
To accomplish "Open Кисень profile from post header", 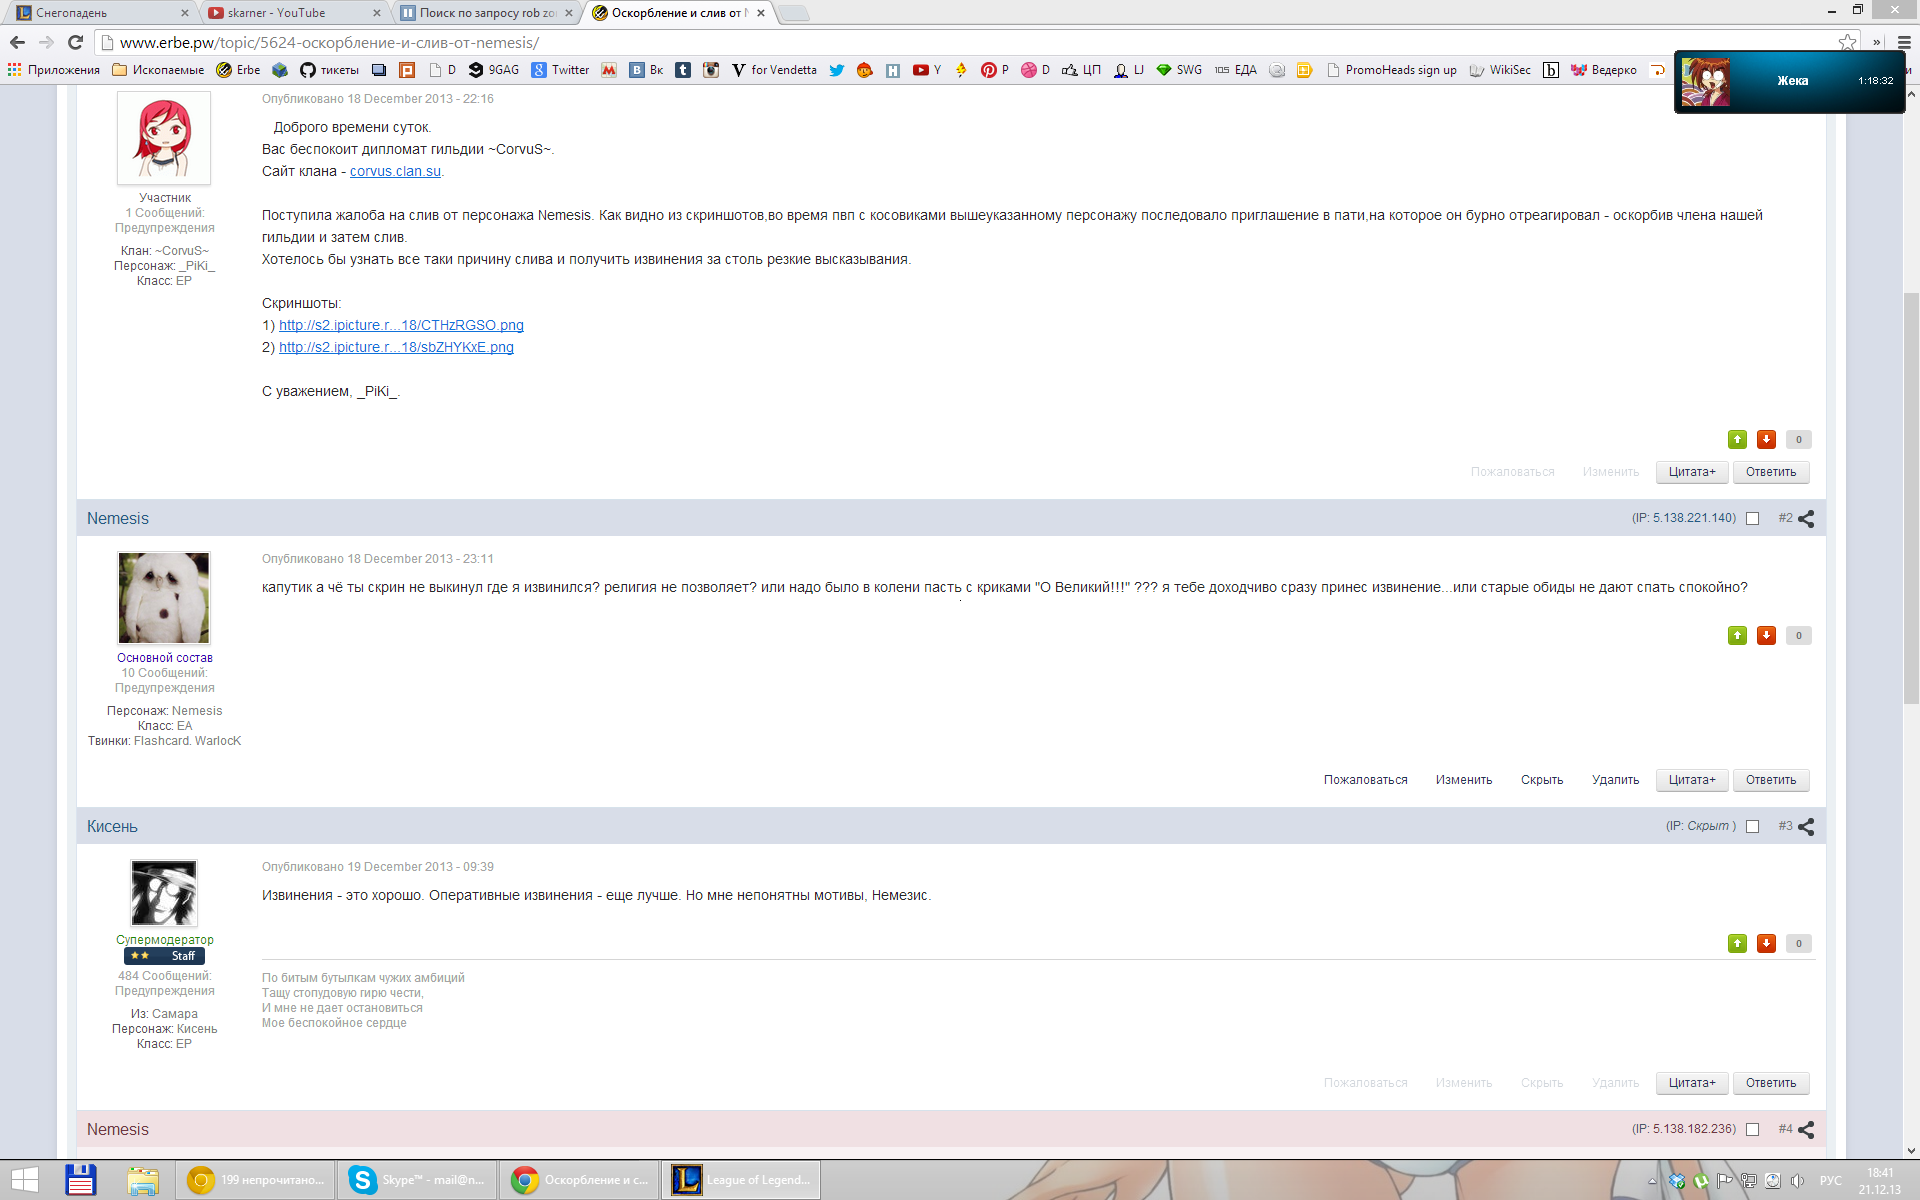I will pyautogui.click(x=112, y=826).
